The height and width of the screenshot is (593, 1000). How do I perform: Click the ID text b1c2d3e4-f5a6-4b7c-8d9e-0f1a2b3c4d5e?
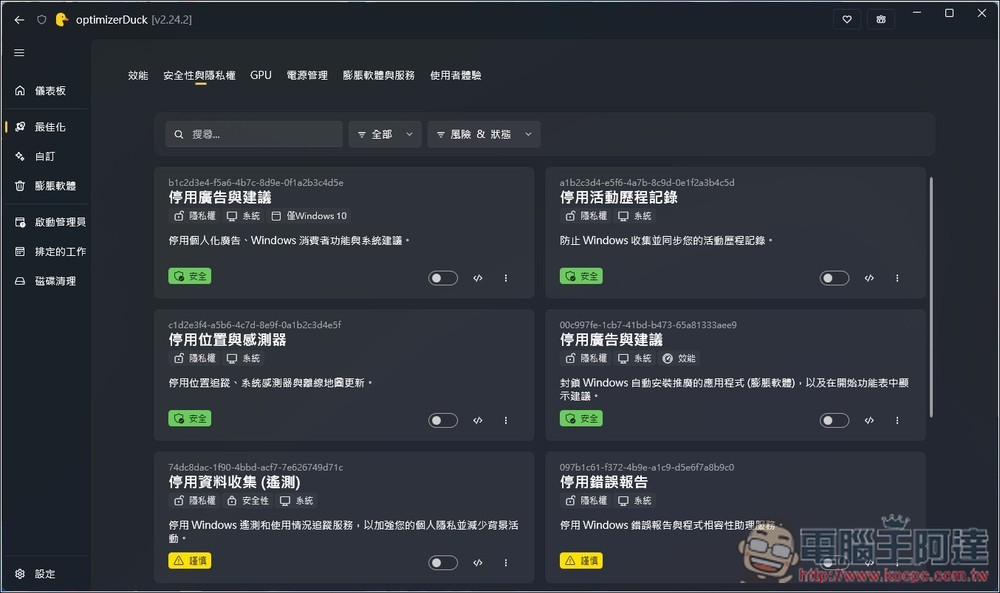(x=256, y=182)
